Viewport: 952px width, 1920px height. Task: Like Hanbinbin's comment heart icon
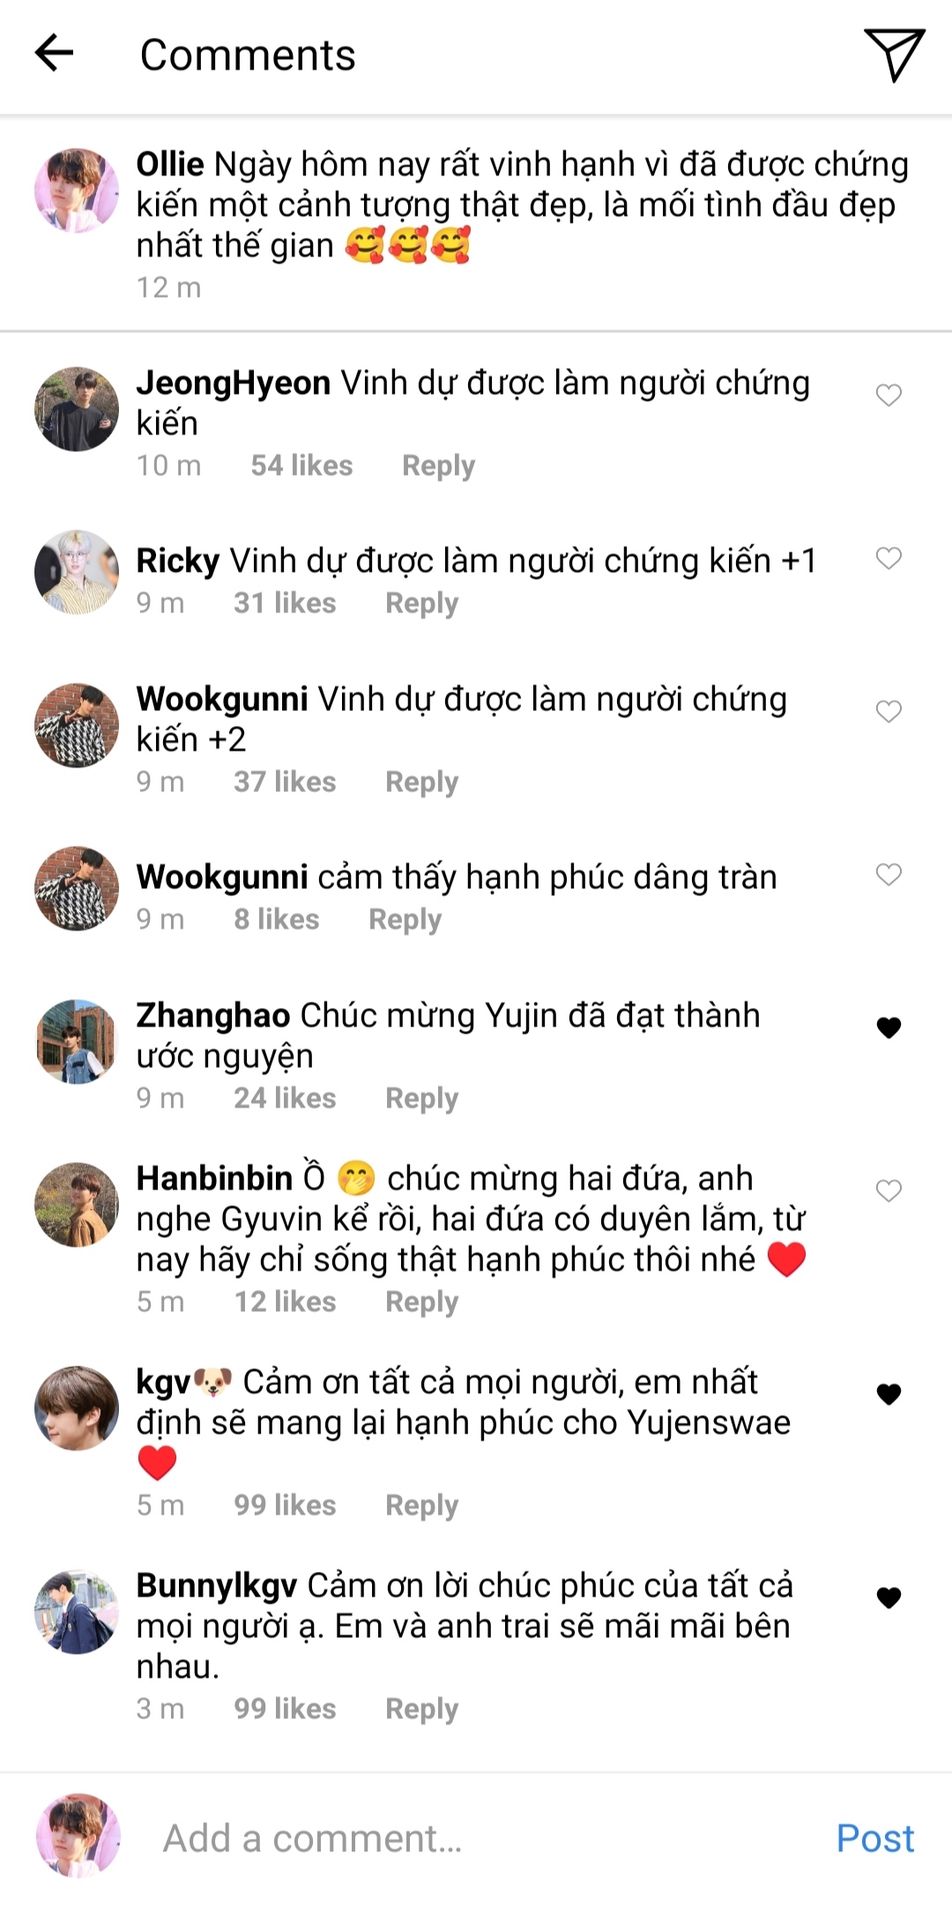click(x=889, y=1190)
